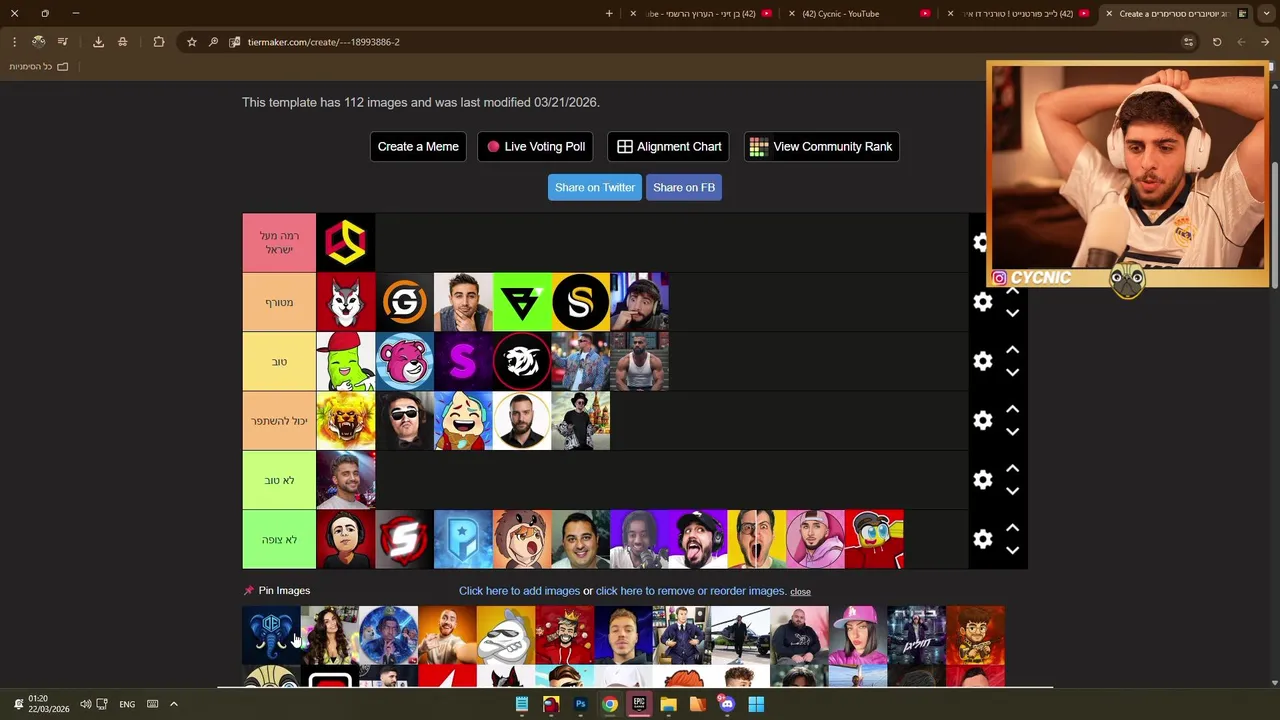Move the לא טוב row down
The width and height of the screenshot is (1280, 720).
pos(1012,491)
